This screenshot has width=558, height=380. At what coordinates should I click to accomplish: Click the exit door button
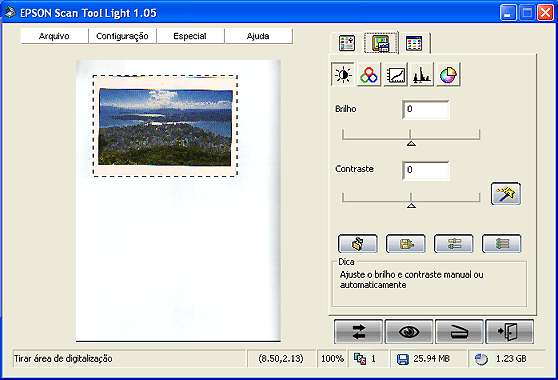(509, 332)
